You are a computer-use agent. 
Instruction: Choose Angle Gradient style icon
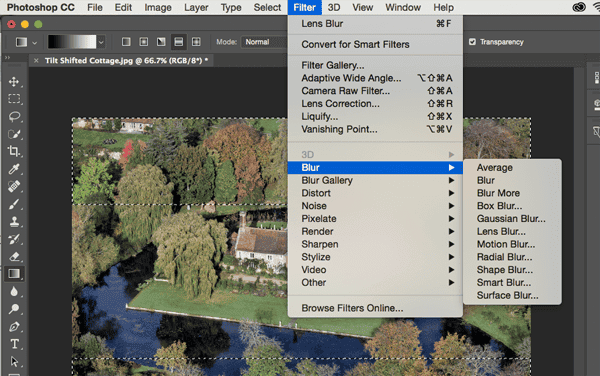[x=161, y=42]
